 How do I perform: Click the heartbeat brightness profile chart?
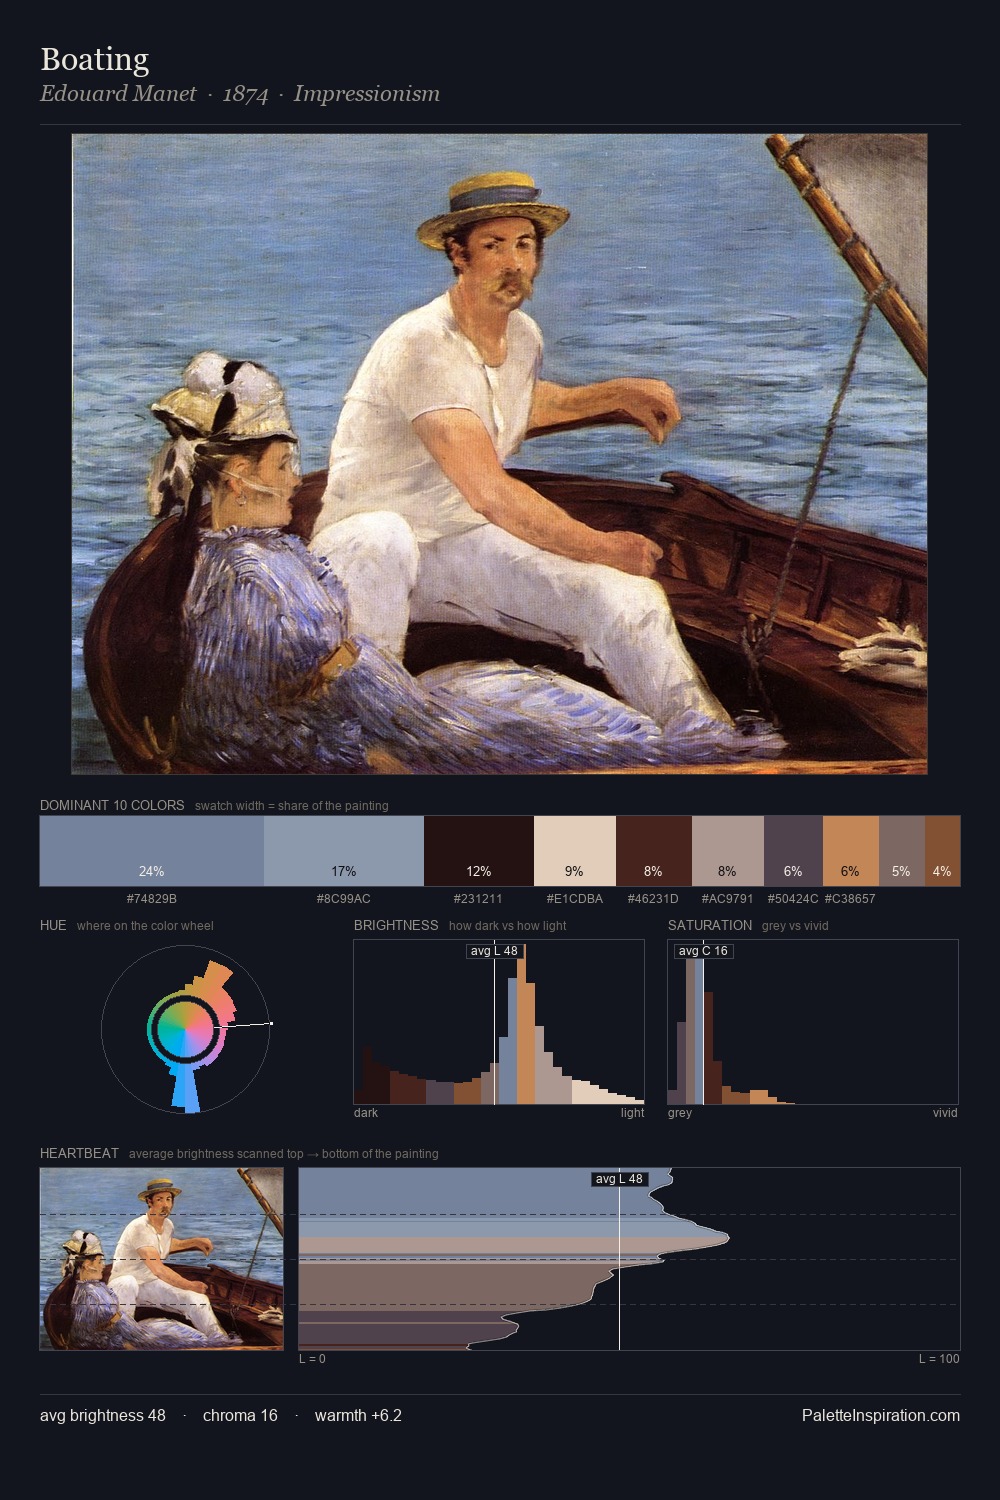pos(629,1259)
